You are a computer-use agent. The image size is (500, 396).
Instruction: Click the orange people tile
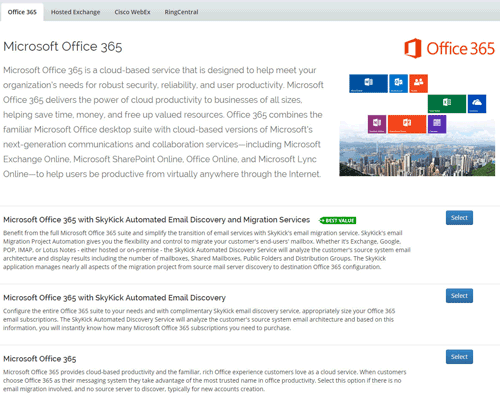coord(418,83)
